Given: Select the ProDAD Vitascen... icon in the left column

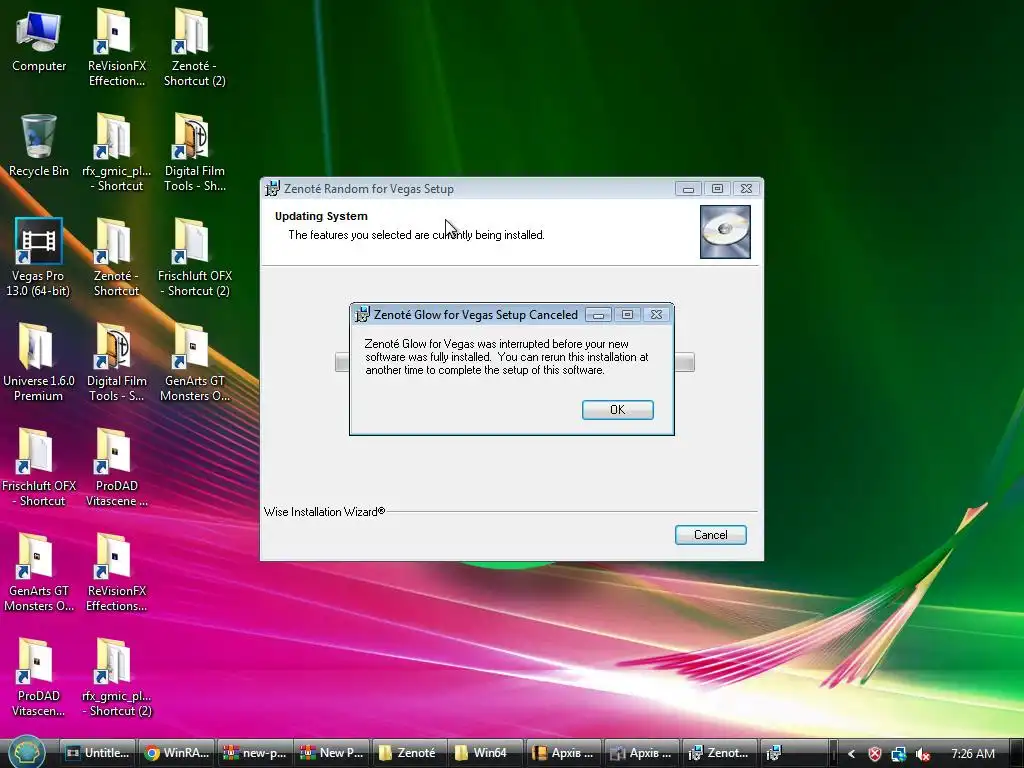Looking at the screenshot, I should coord(38,677).
